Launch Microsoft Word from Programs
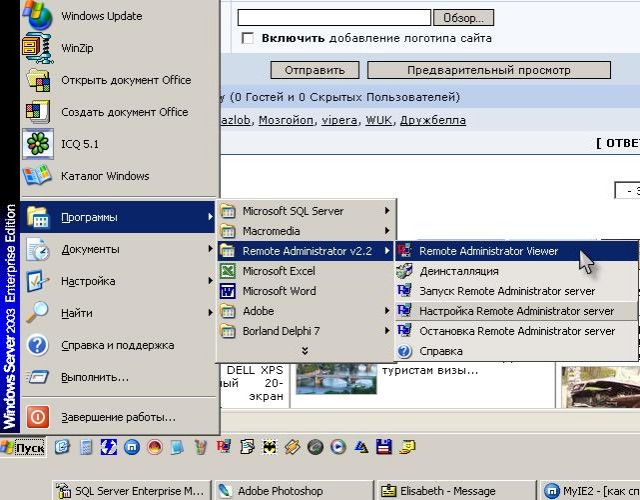This screenshot has width=640, height=500. pos(305,291)
